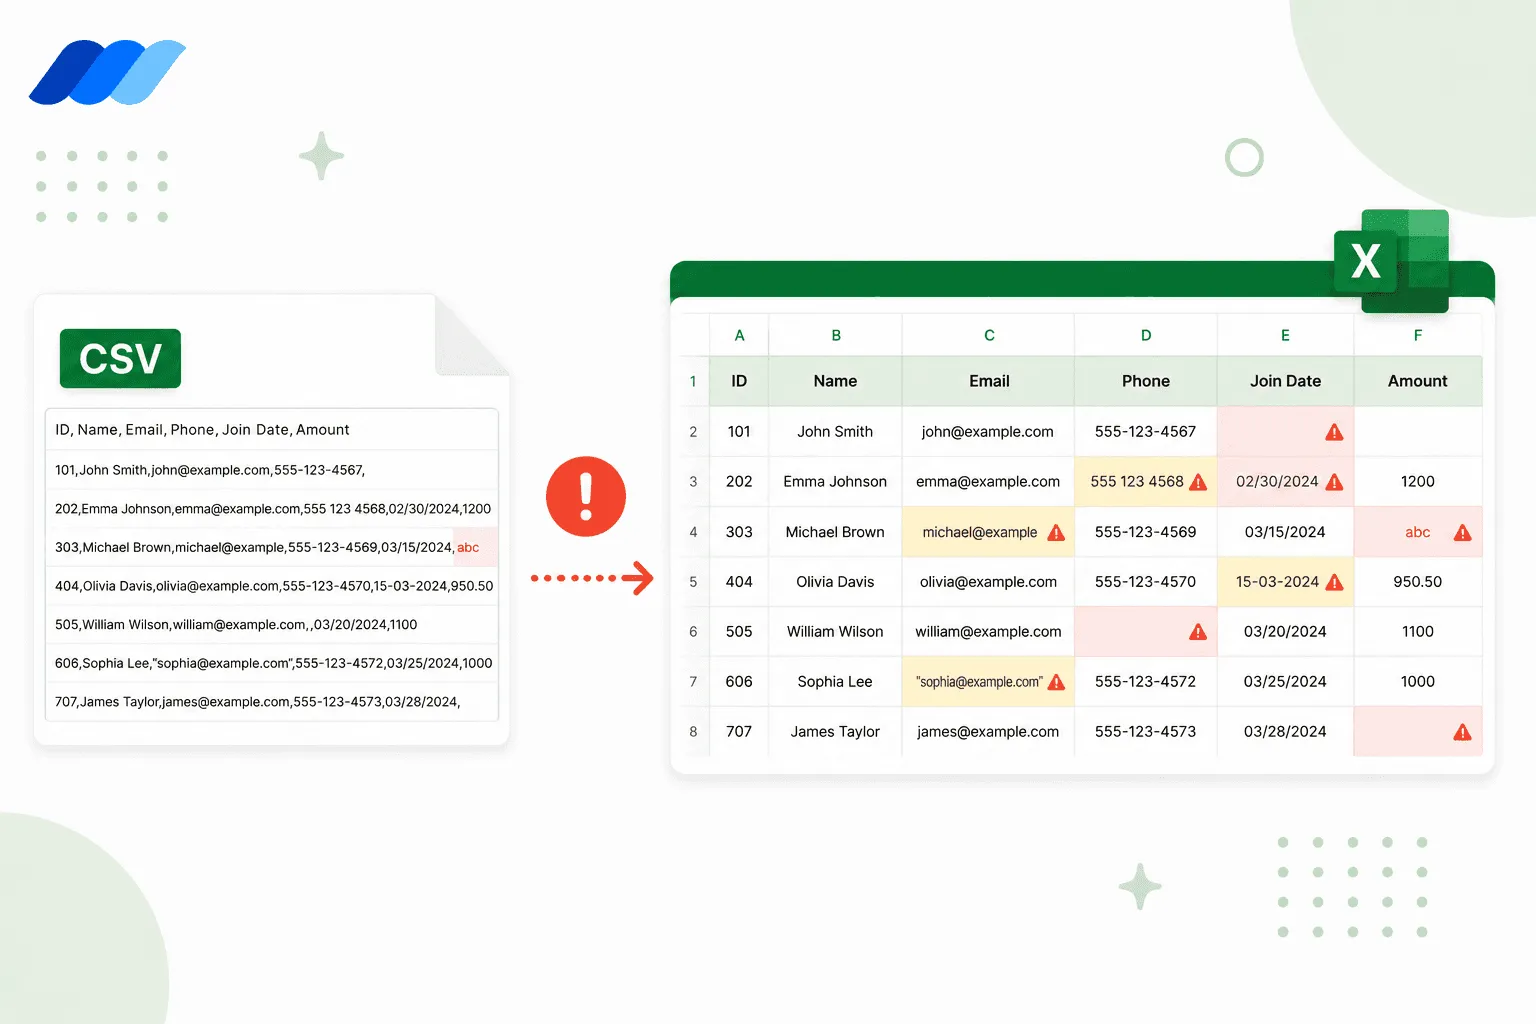Select cell containing olivia@example.com

coord(988,582)
